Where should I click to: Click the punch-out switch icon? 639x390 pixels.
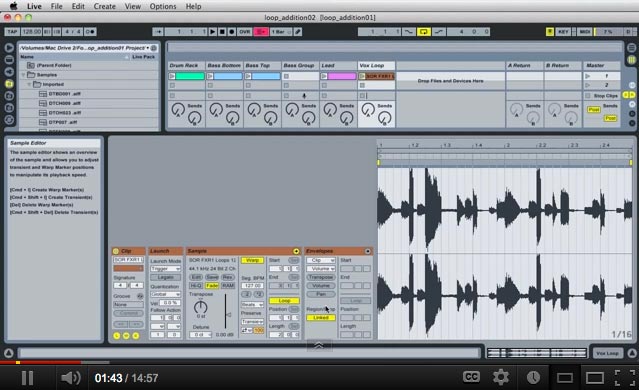(x=439, y=31)
